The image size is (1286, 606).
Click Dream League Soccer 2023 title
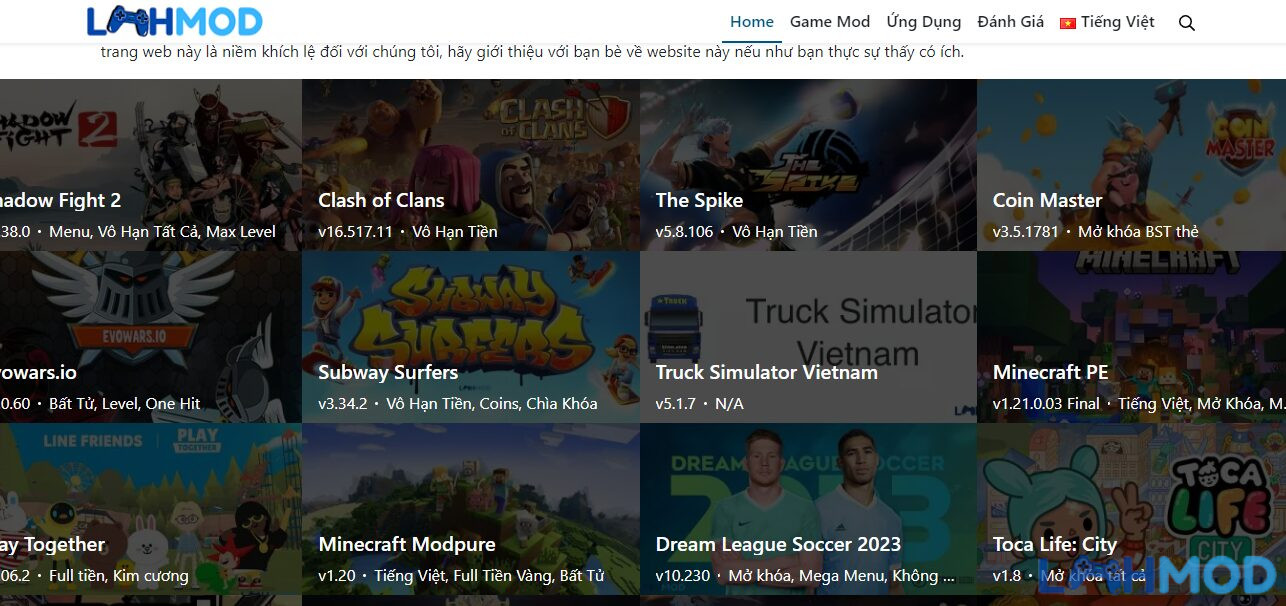click(x=778, y=545)
